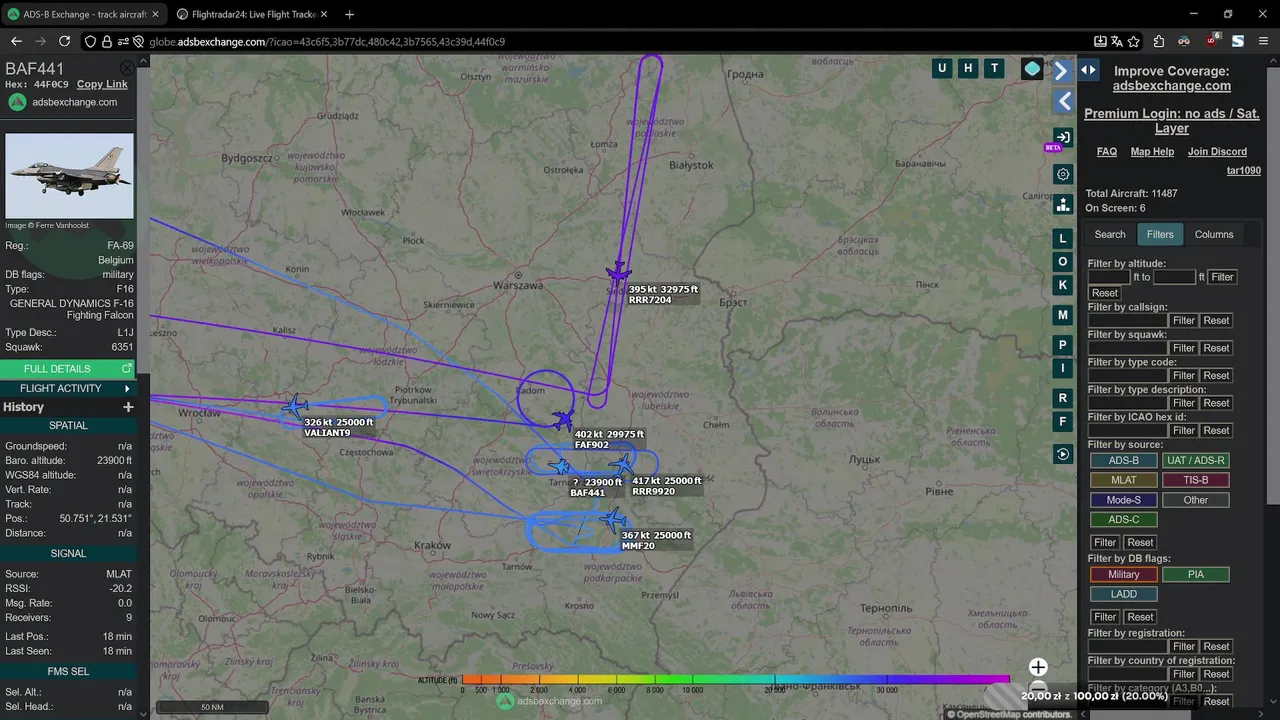This screenshot has height=720, width=1280.
Task: Click the translate page icon
Action: 1117,41
